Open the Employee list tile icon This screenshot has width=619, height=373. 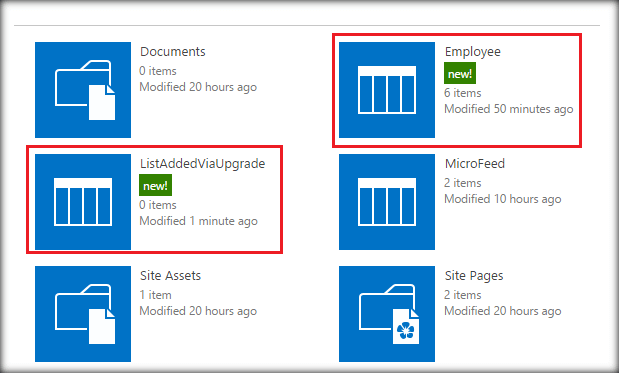click(x=387, y=90)
